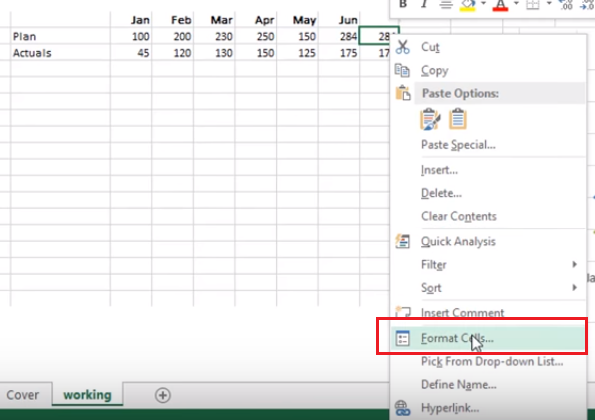Open the fill color dropdown arrow
This screenshot has width=595, height=420.
tap(483, 4)
